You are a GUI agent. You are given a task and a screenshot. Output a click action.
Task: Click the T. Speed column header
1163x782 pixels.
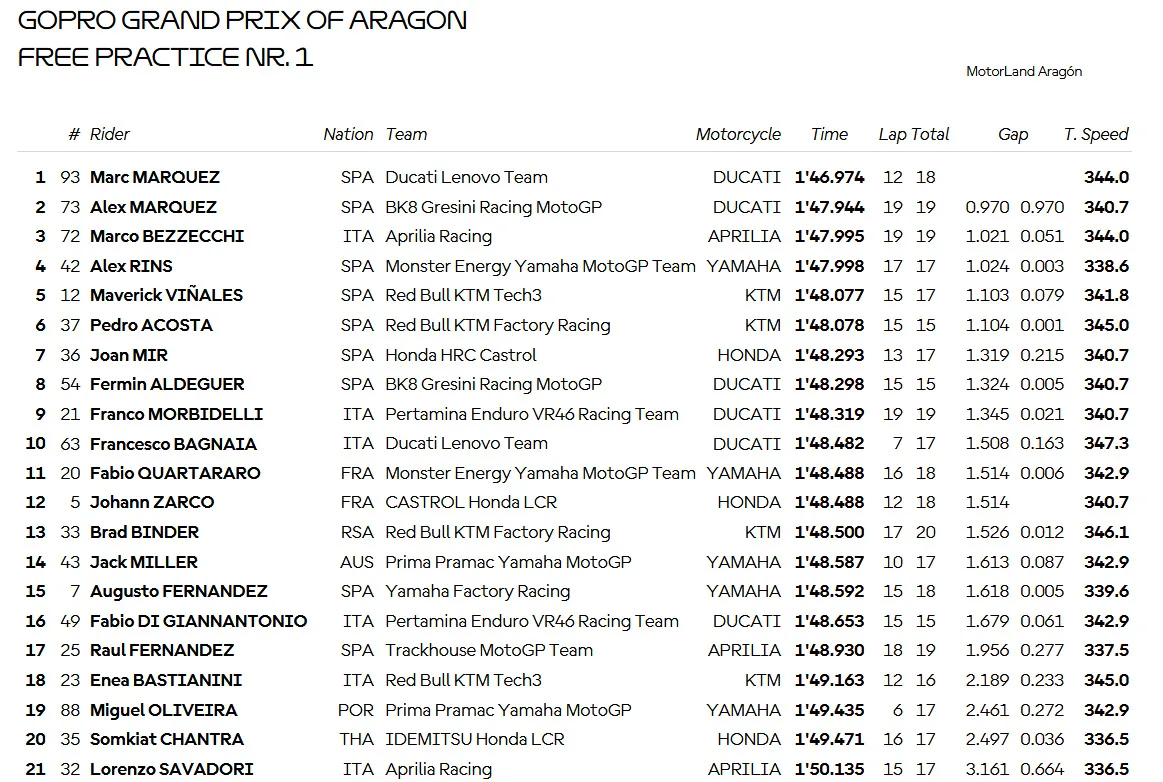[x=1096, y=134]
